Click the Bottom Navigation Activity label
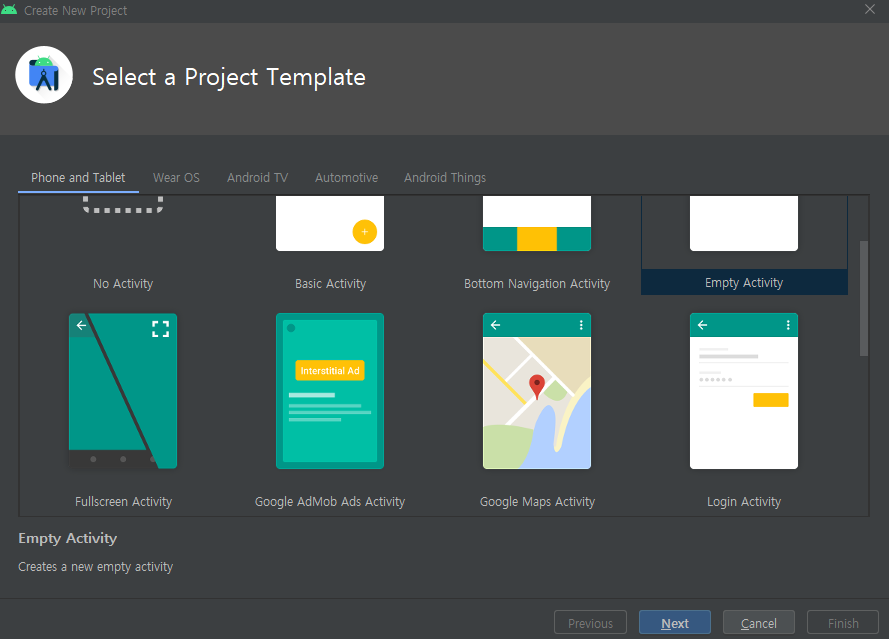Viewport: 889px width, 639px height. point(537,283)
